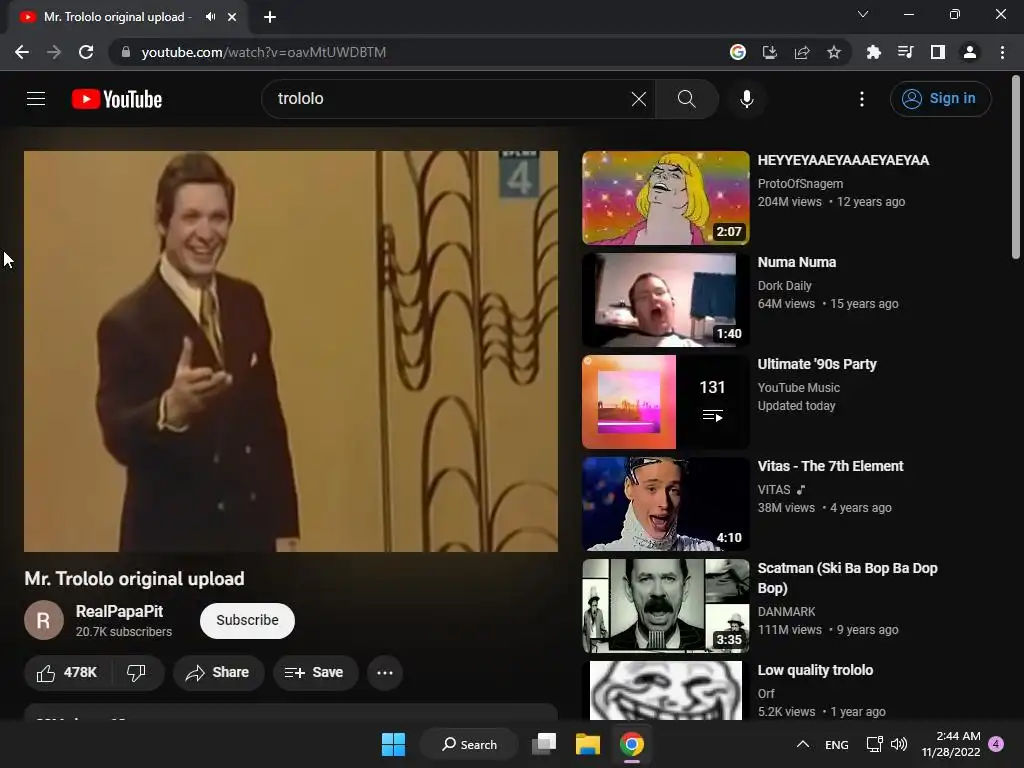
Task: Run search with magnifier button
Action: coord(686,99)
